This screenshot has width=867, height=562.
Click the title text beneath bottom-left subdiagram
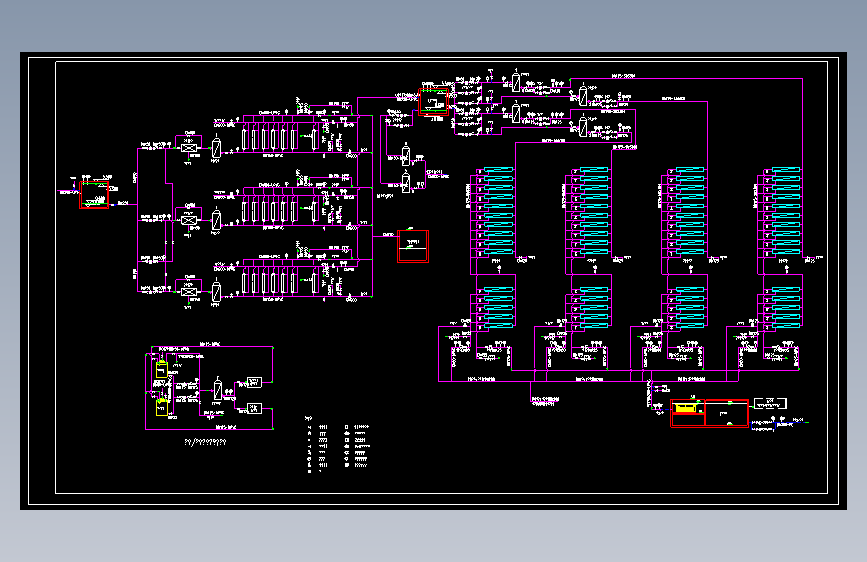coord(205,442)
